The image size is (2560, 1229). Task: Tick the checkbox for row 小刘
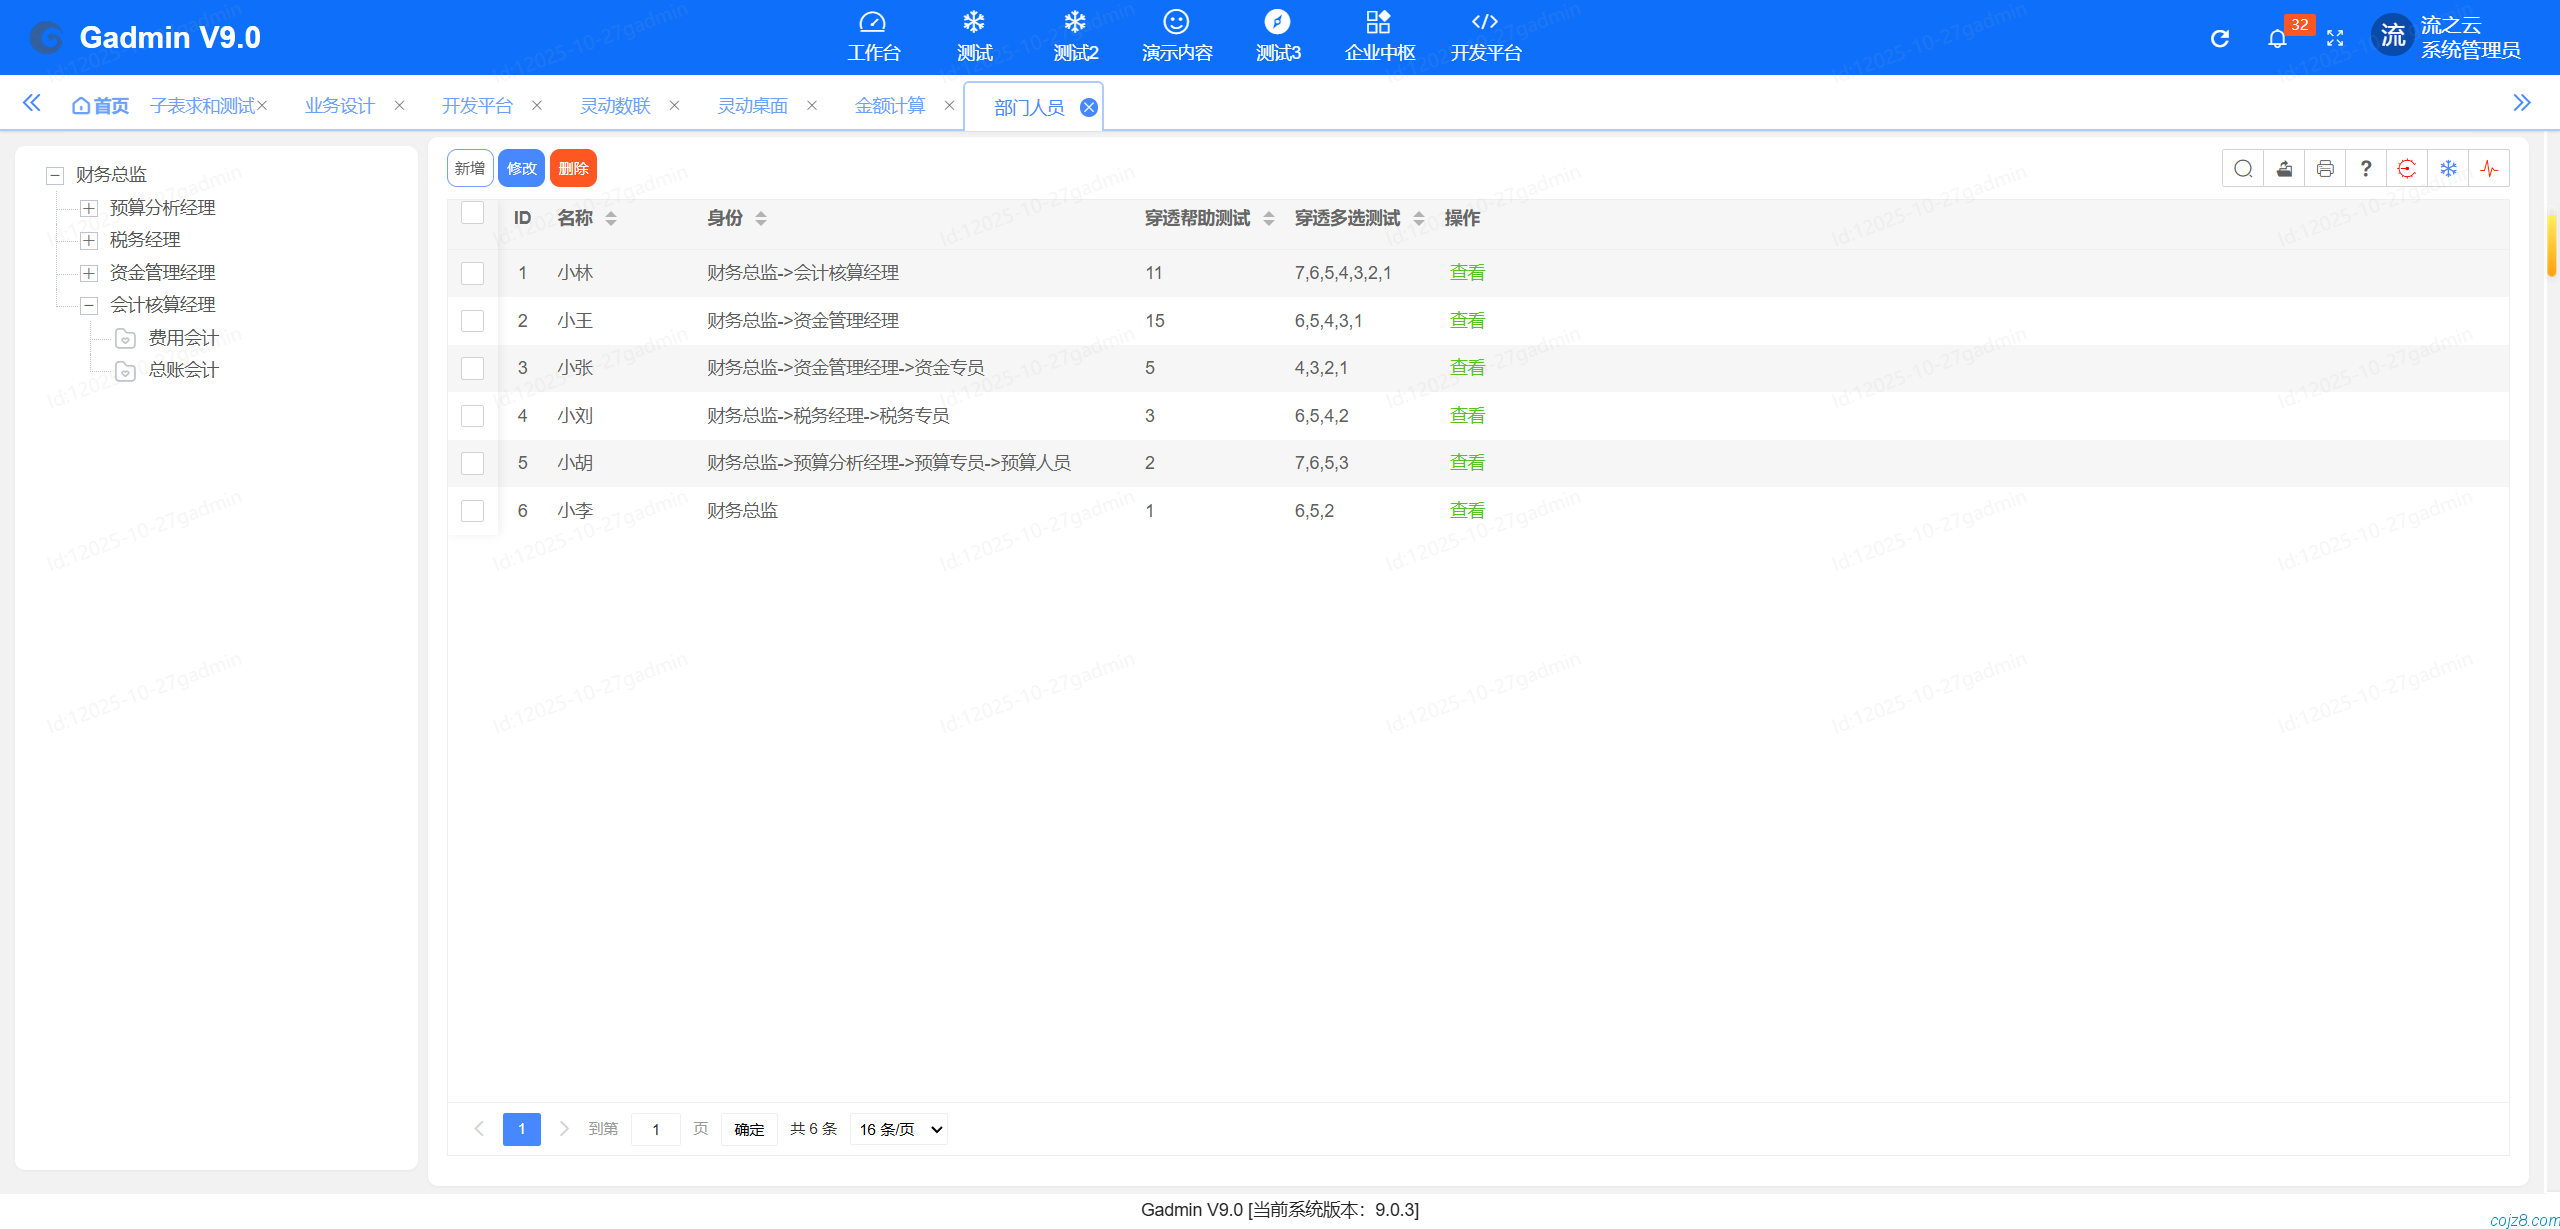[472, 416]
